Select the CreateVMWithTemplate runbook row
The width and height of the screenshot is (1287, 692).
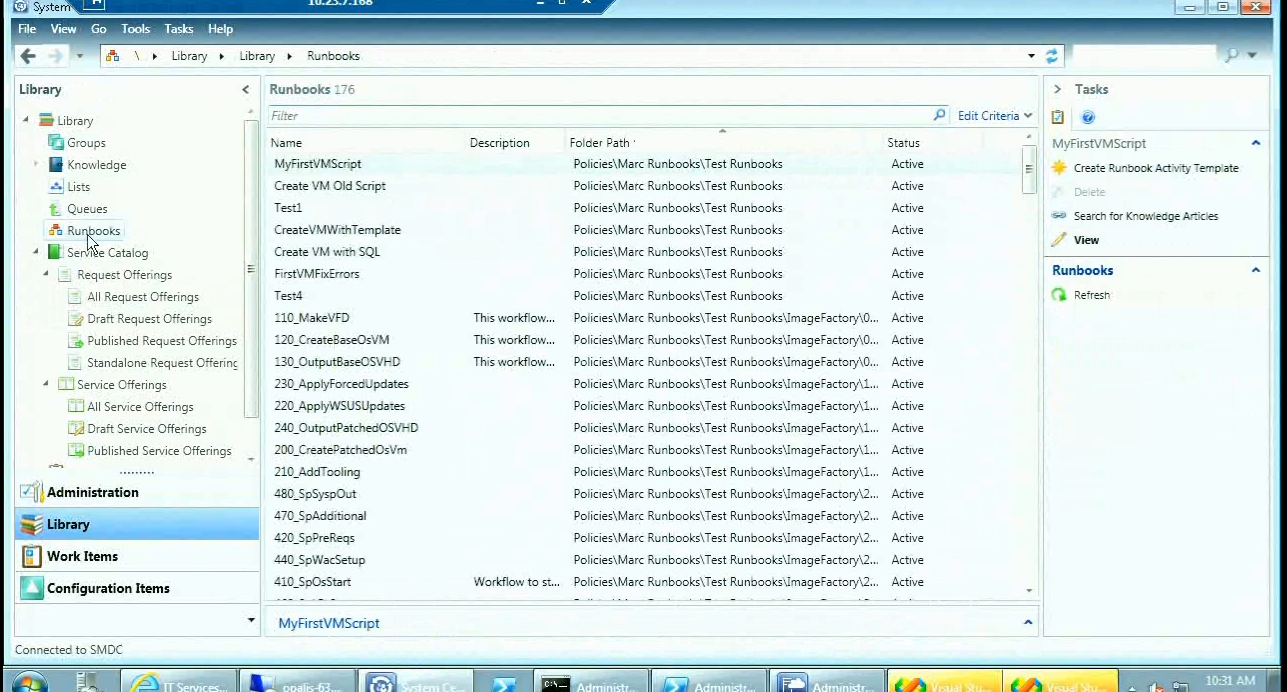point(645,230)
